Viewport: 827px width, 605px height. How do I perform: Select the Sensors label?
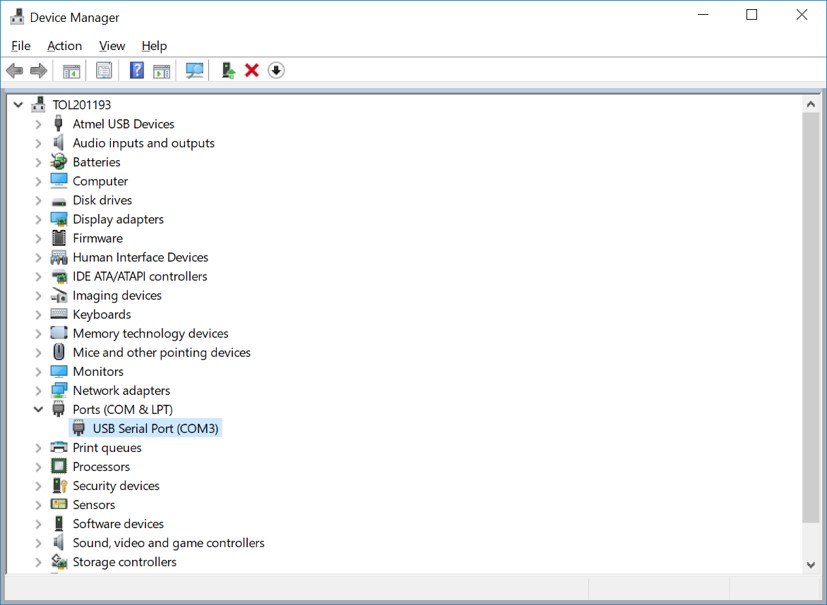[x=94, y=504]
